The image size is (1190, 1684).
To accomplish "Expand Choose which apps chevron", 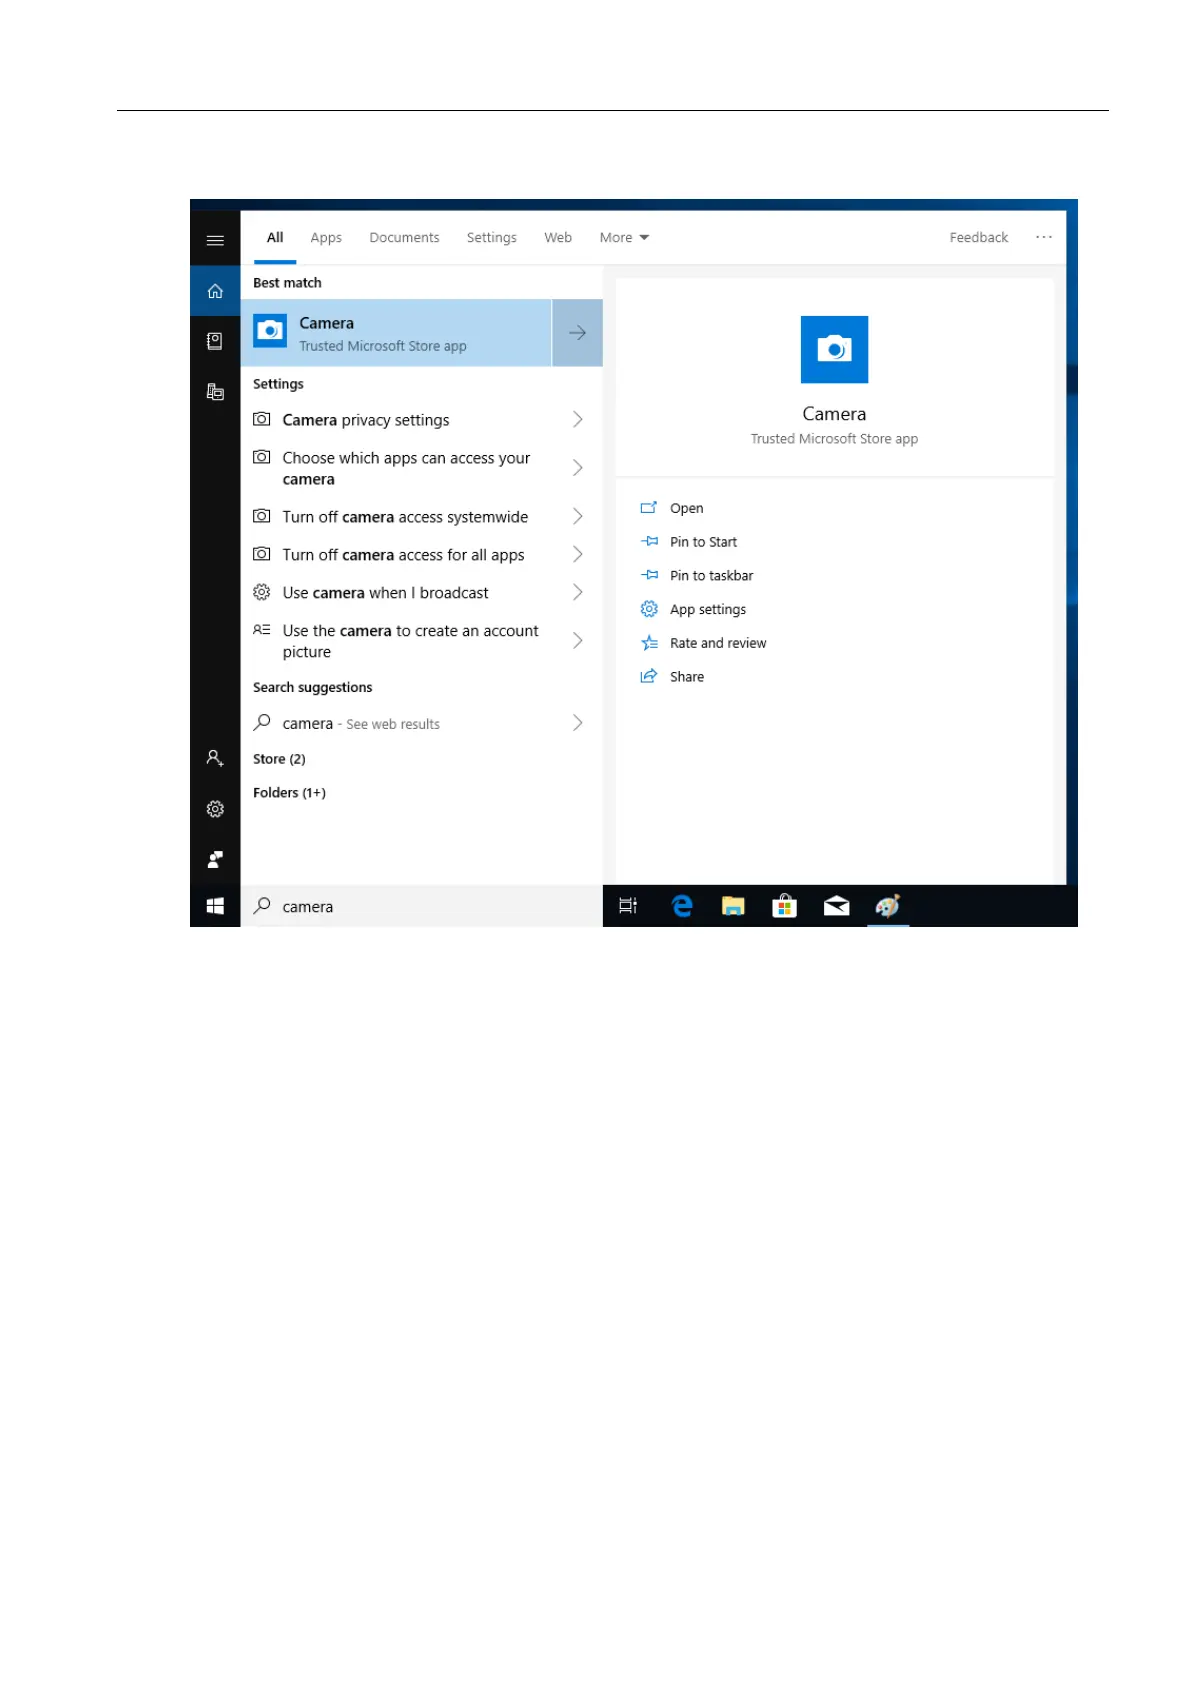I will (577, 467).
